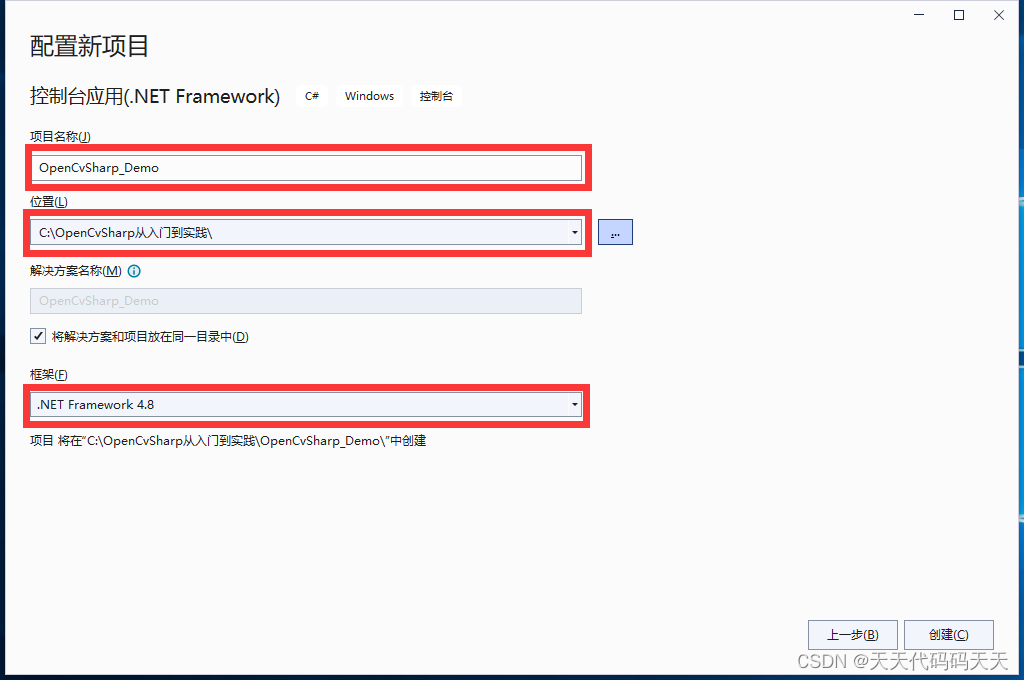Browse for folder with the ... button

point(615,233)
